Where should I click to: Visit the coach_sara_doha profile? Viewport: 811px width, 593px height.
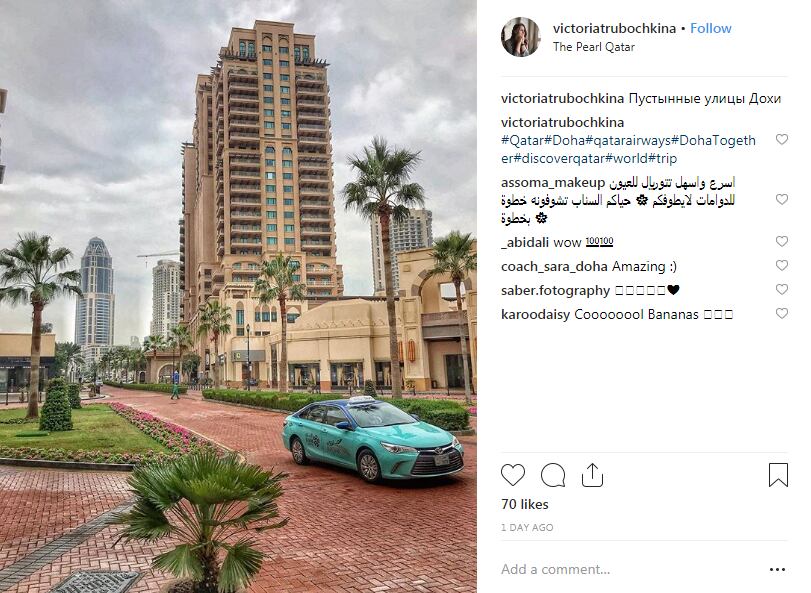pyautogui.click(x=554, y=267)
